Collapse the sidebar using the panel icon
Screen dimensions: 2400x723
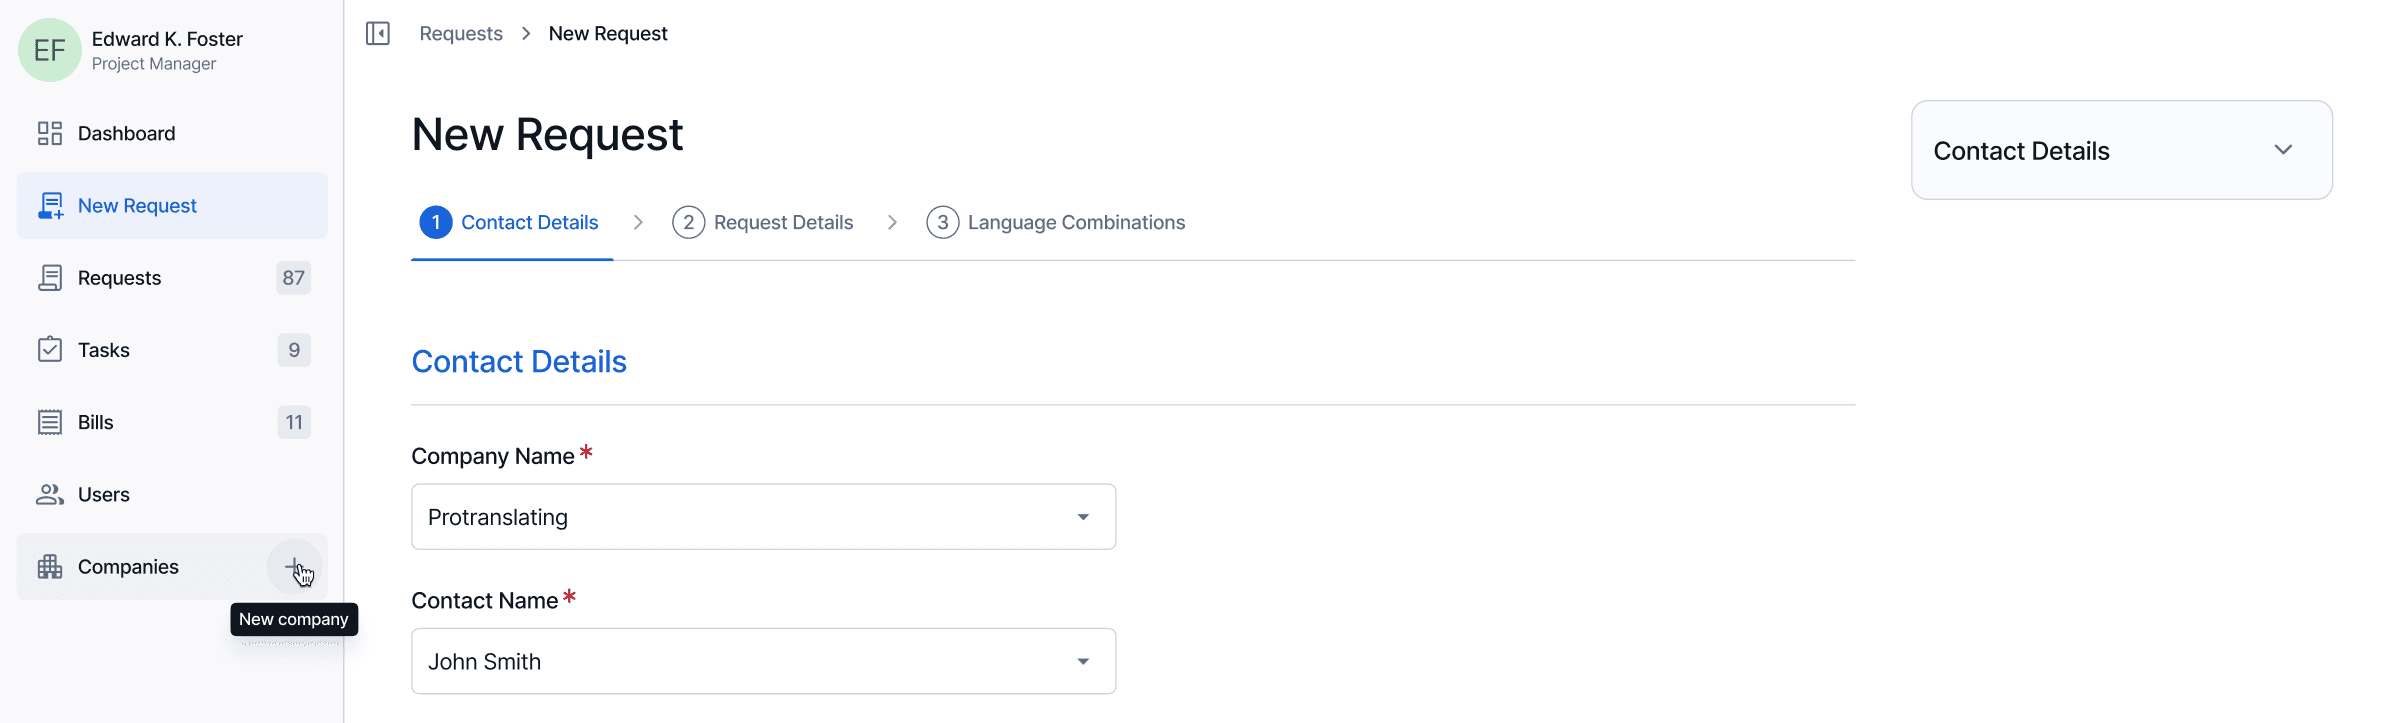click(378, 34)
